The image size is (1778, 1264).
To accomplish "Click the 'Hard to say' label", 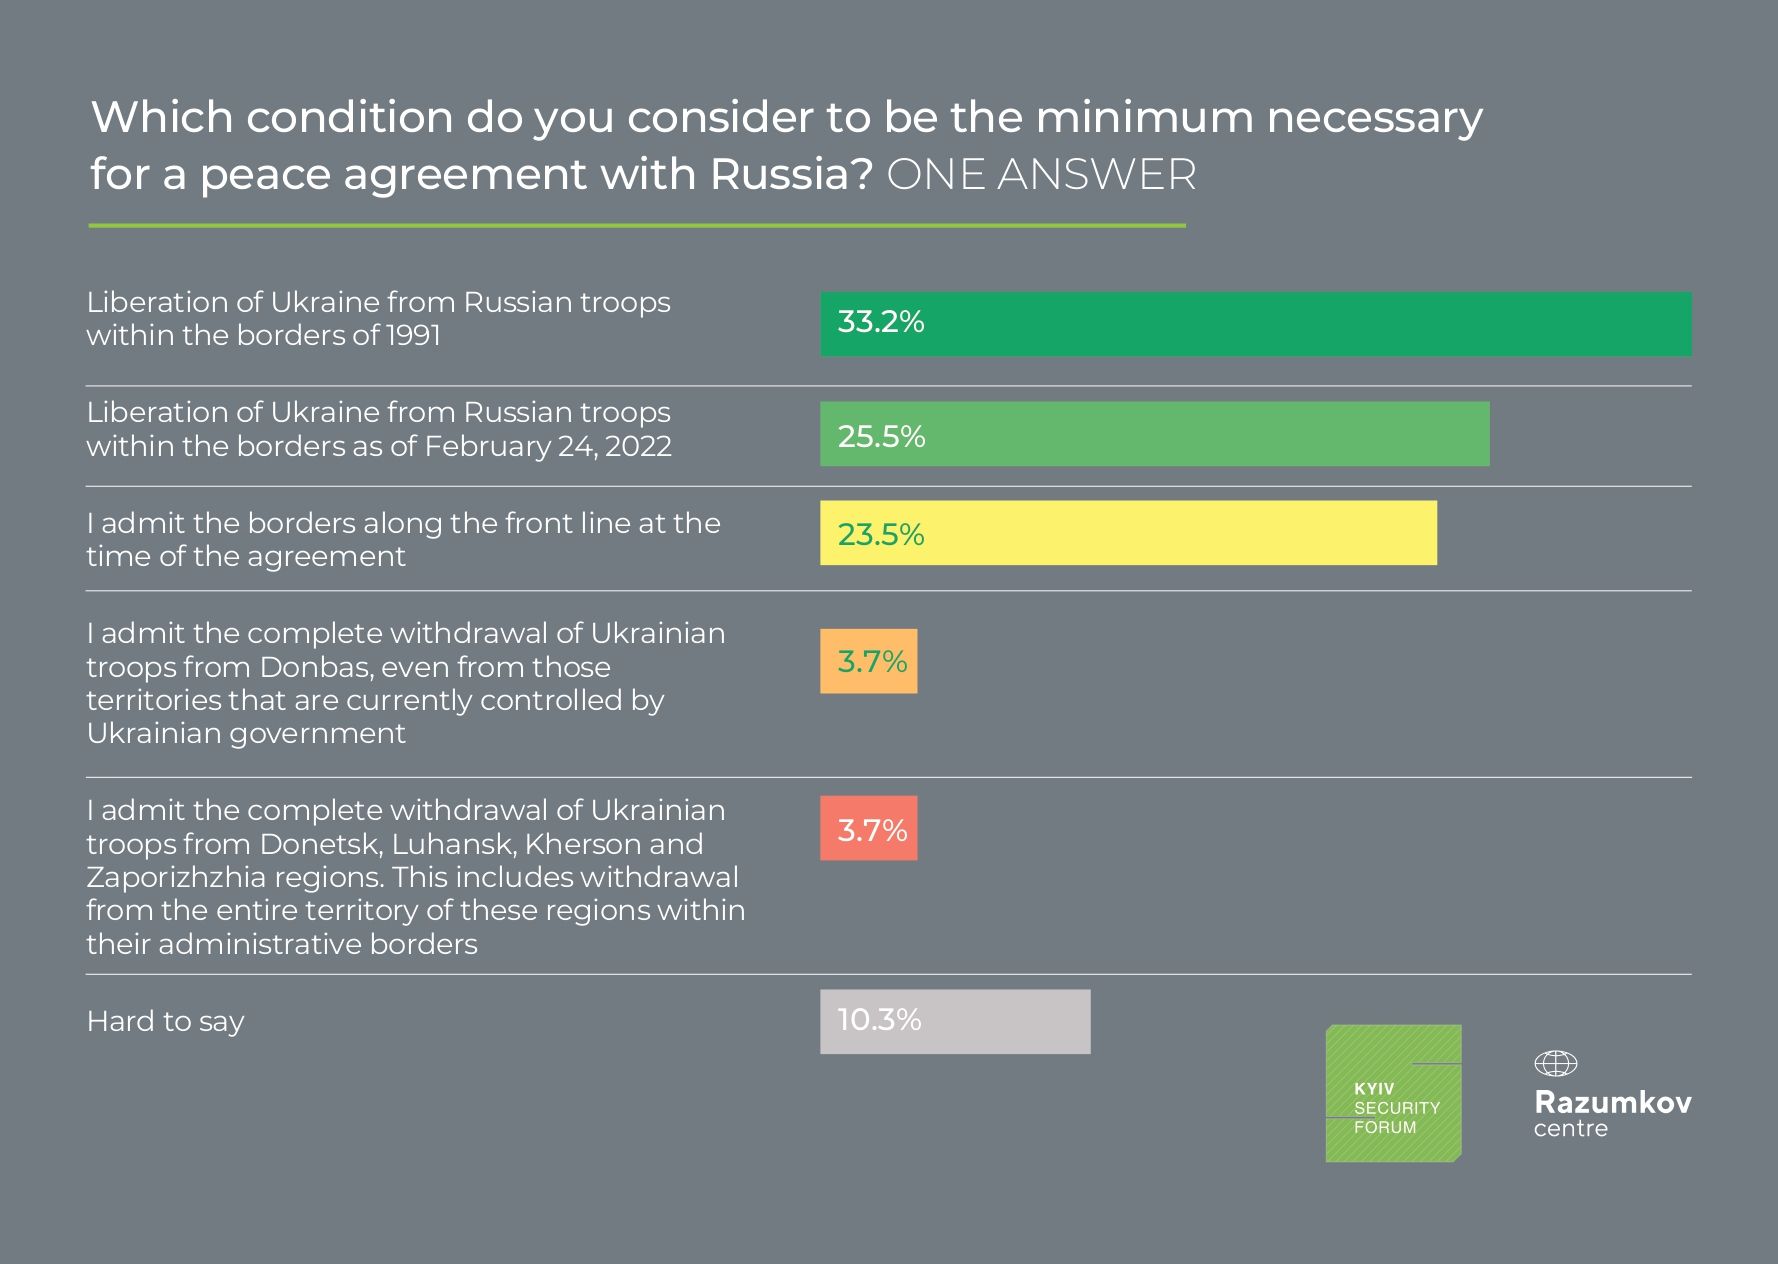I will (x=165, y=1021).
